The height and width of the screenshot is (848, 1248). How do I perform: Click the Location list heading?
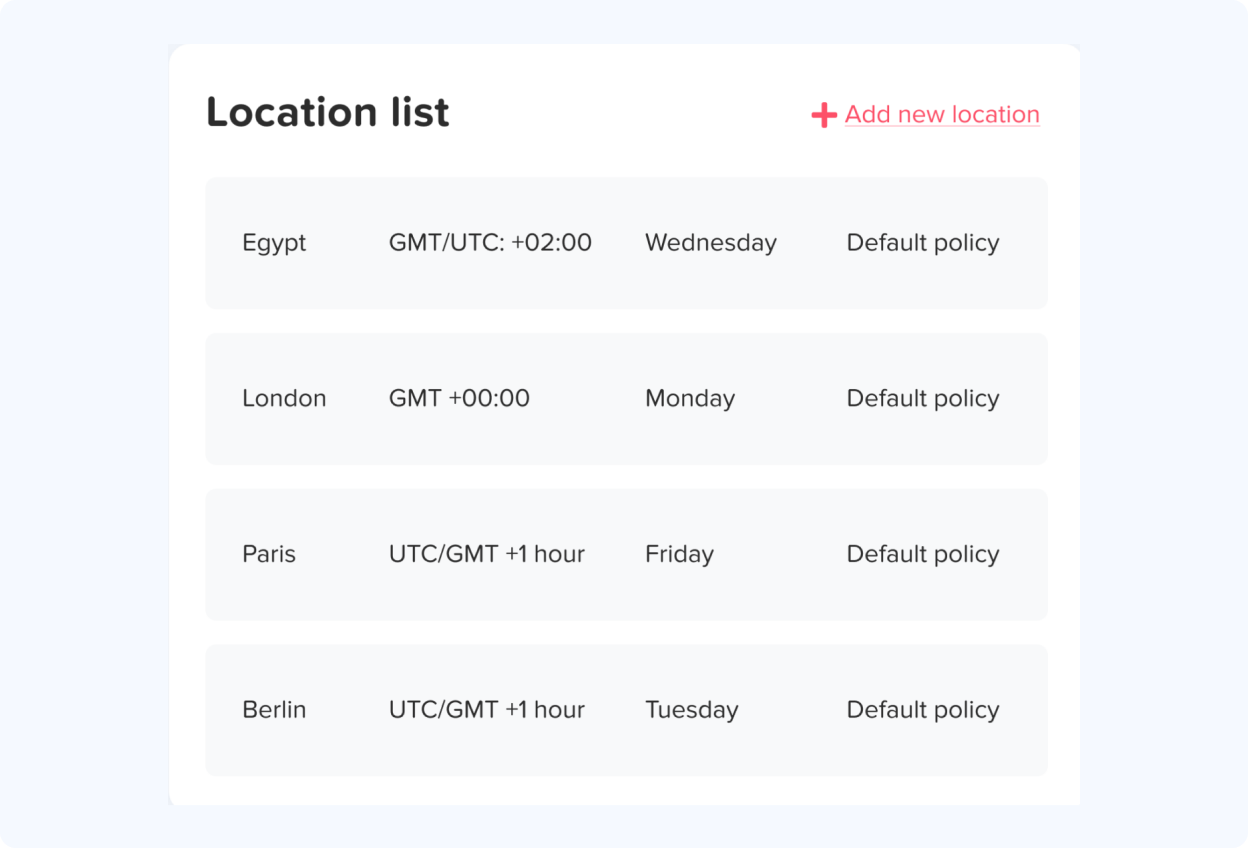pyautogui.click(x=327, y=112)
